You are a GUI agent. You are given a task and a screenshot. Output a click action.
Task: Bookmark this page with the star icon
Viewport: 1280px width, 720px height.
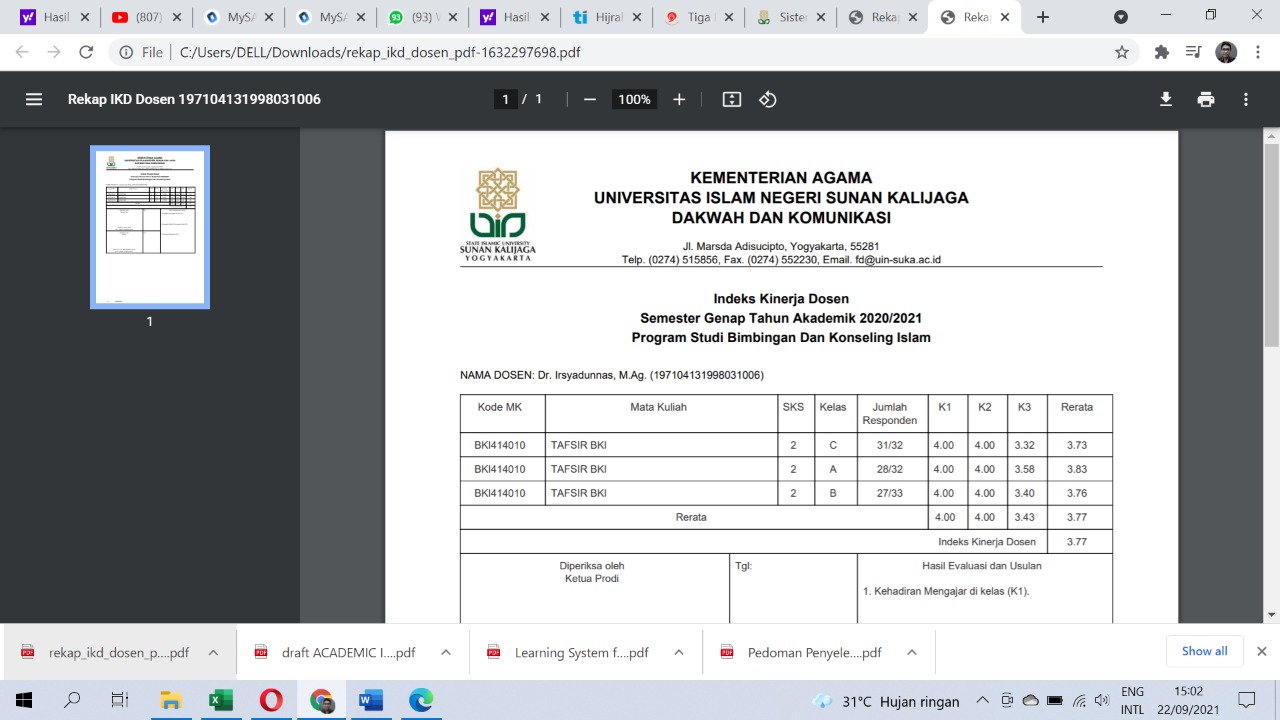(x=1122, y=52)
